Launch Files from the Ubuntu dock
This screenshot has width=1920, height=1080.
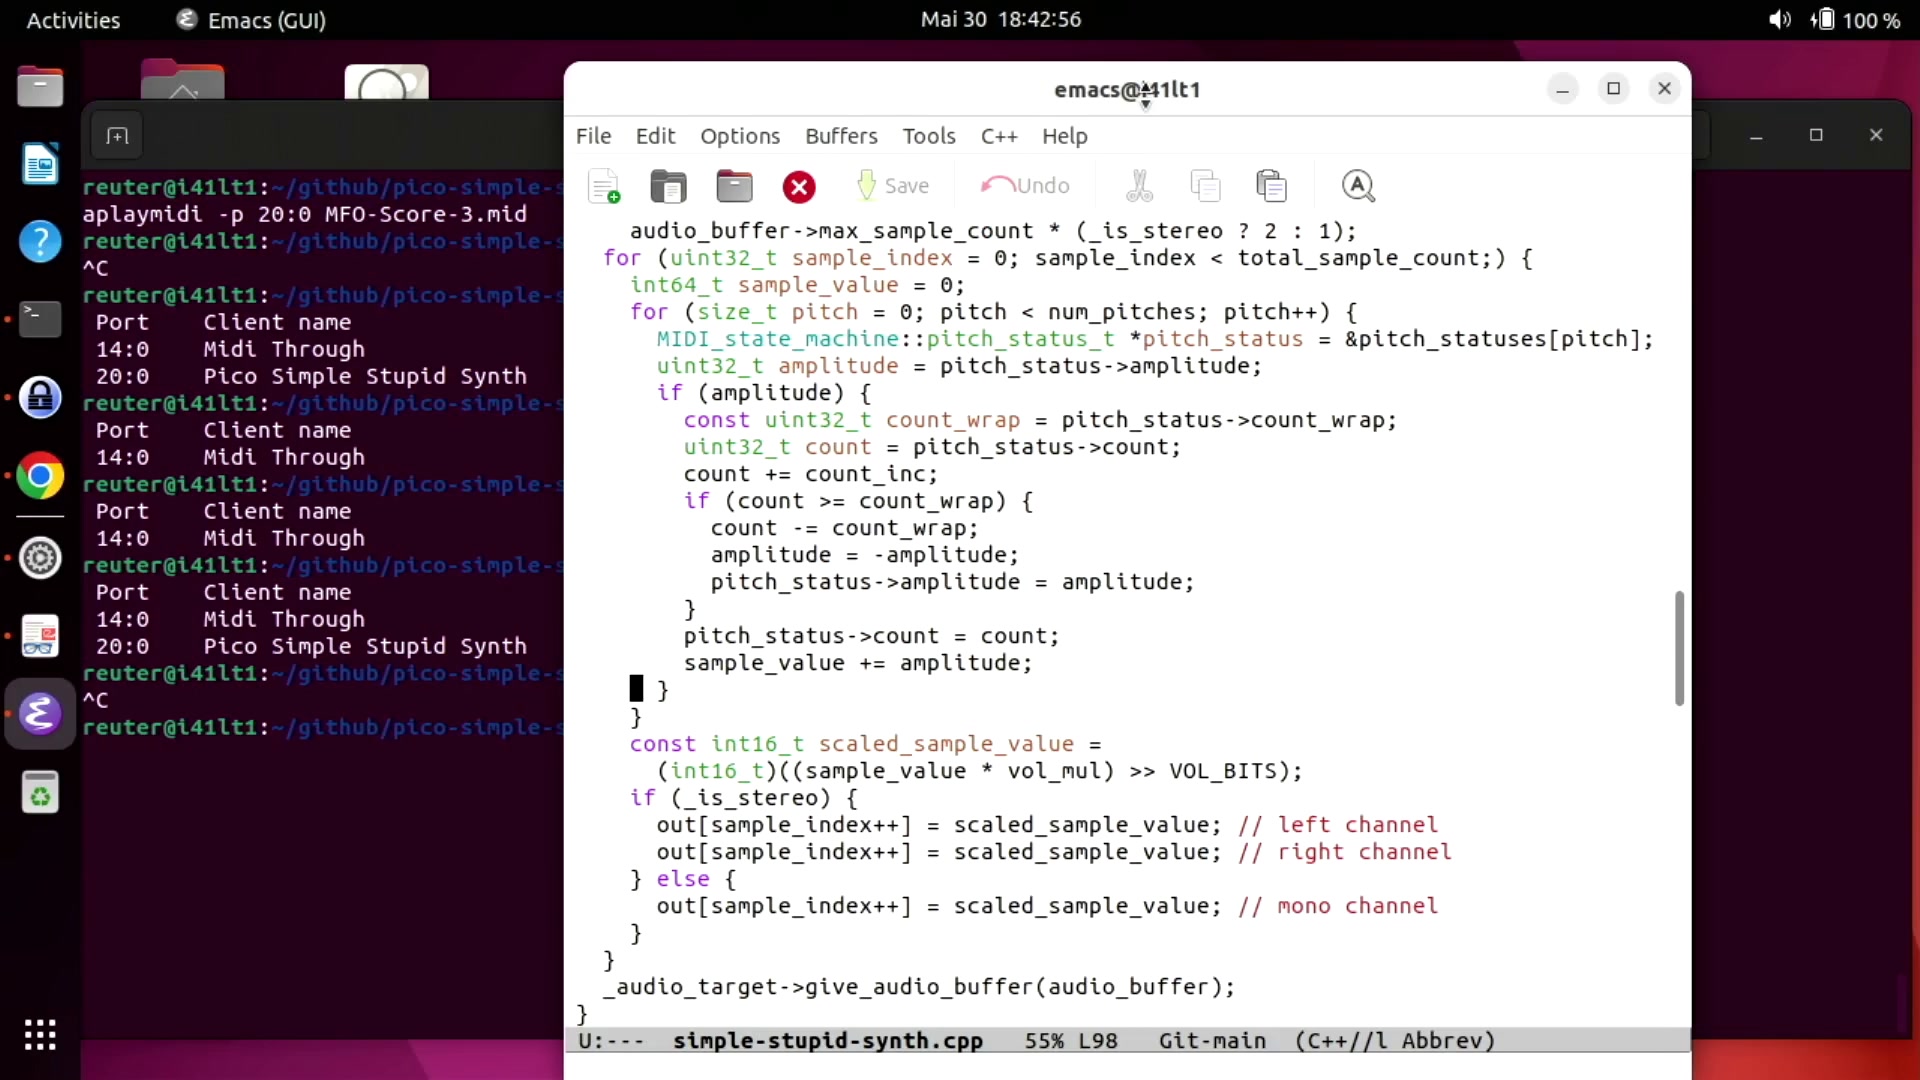40,86
